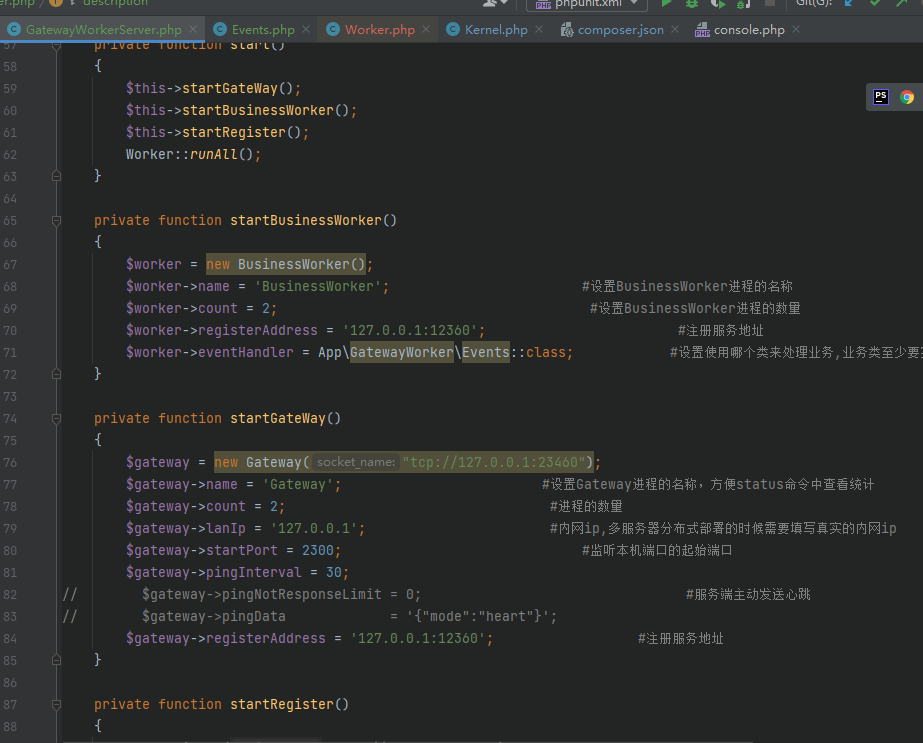The height and width of the screenshot is (743, 923).
Task: Open file in Chrome browser
Action: tap(907, 97)
